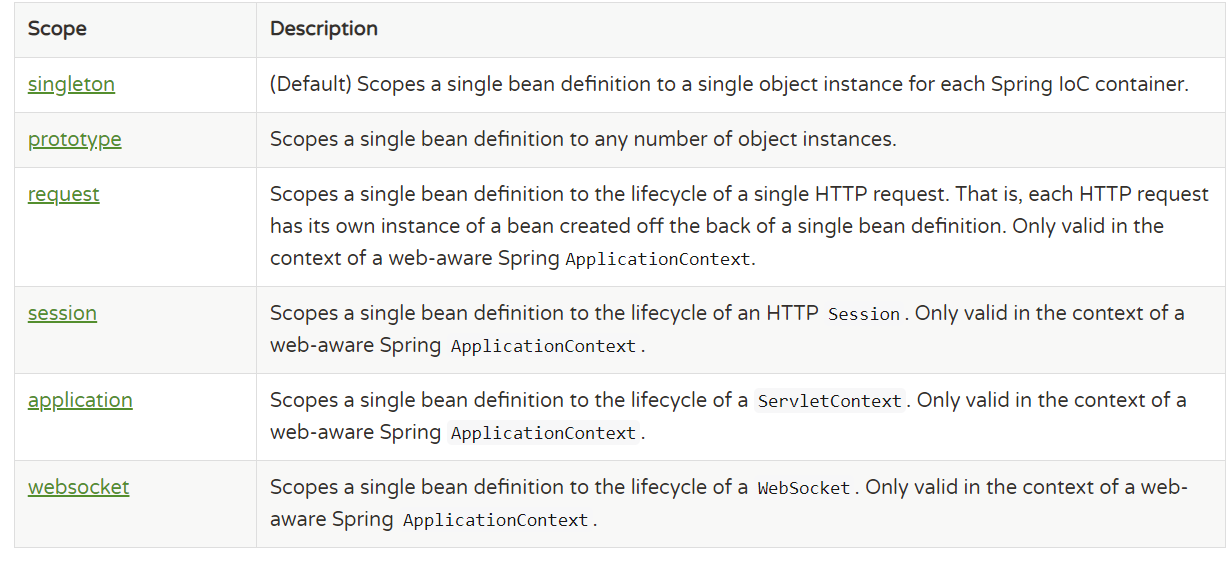Follow the prototype scope link
Image resolution: width=1230 pixels, height=563 pixels.
(74, 140)
